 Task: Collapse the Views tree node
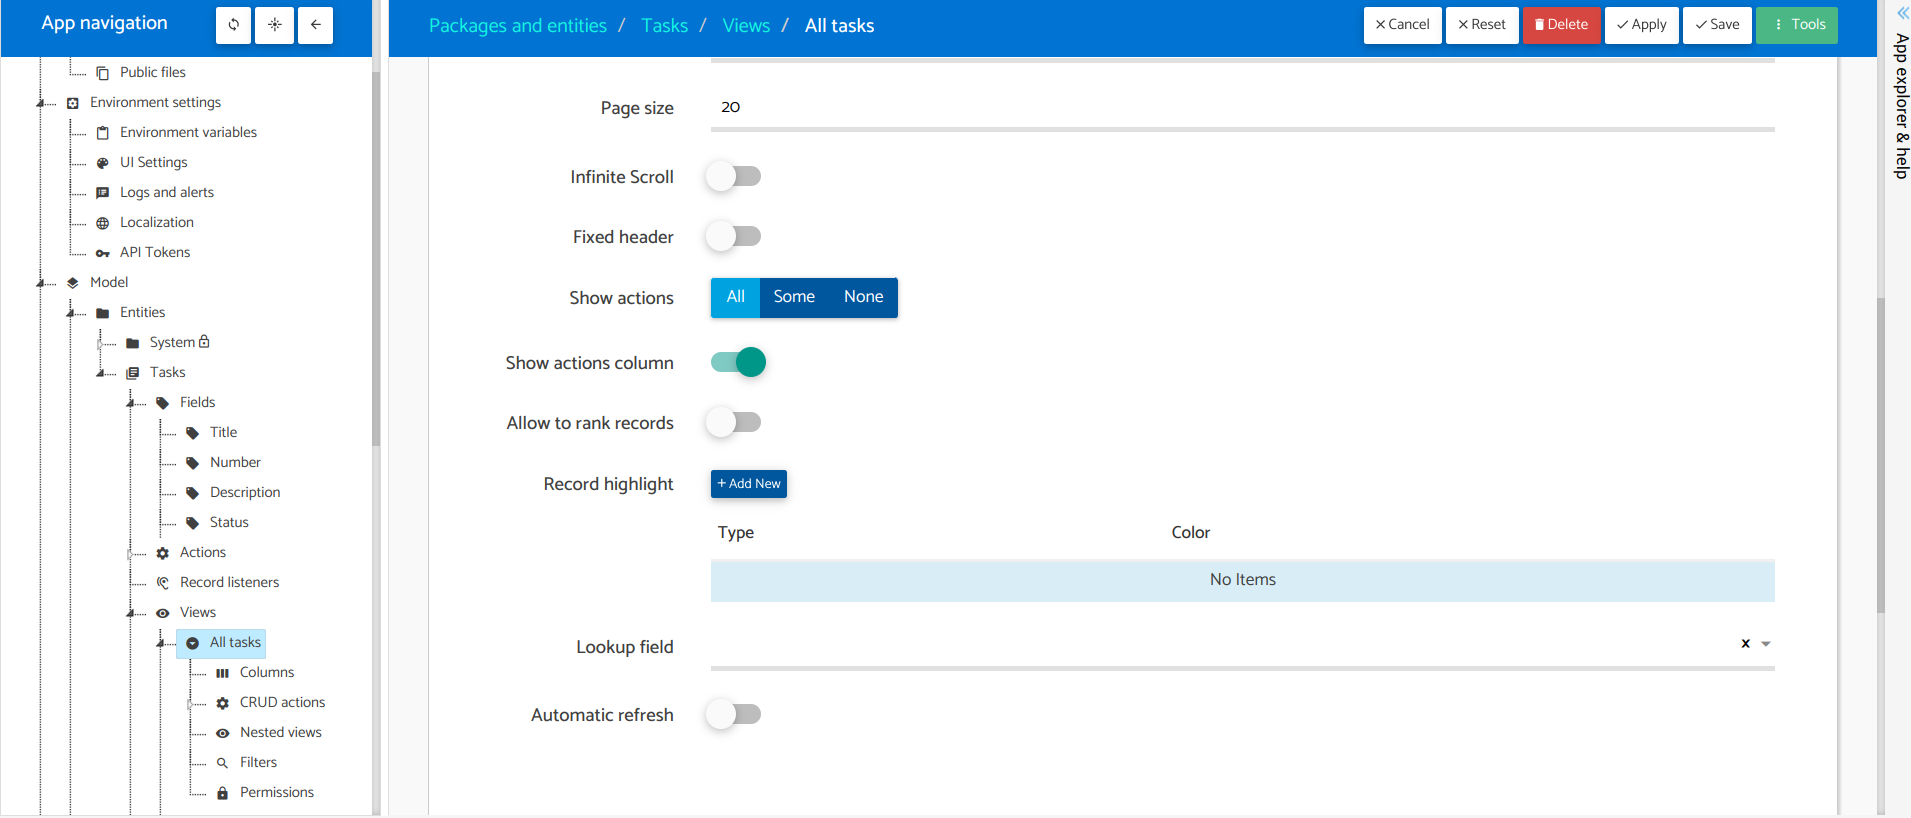pyautogui.click(x=132, y=613)
